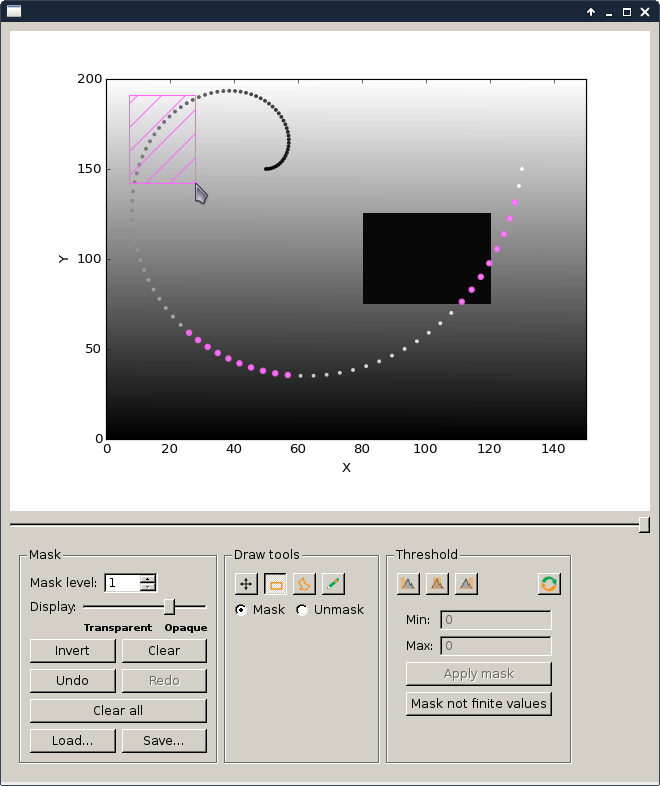Choose the mask-below-threshold icon
660x786 pixels.
coord(408,583)
